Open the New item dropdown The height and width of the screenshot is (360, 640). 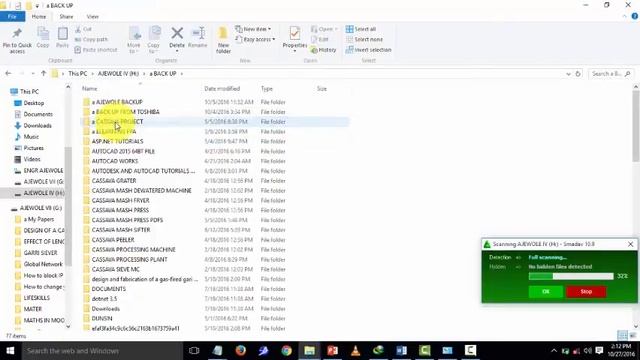coord(253,29)
